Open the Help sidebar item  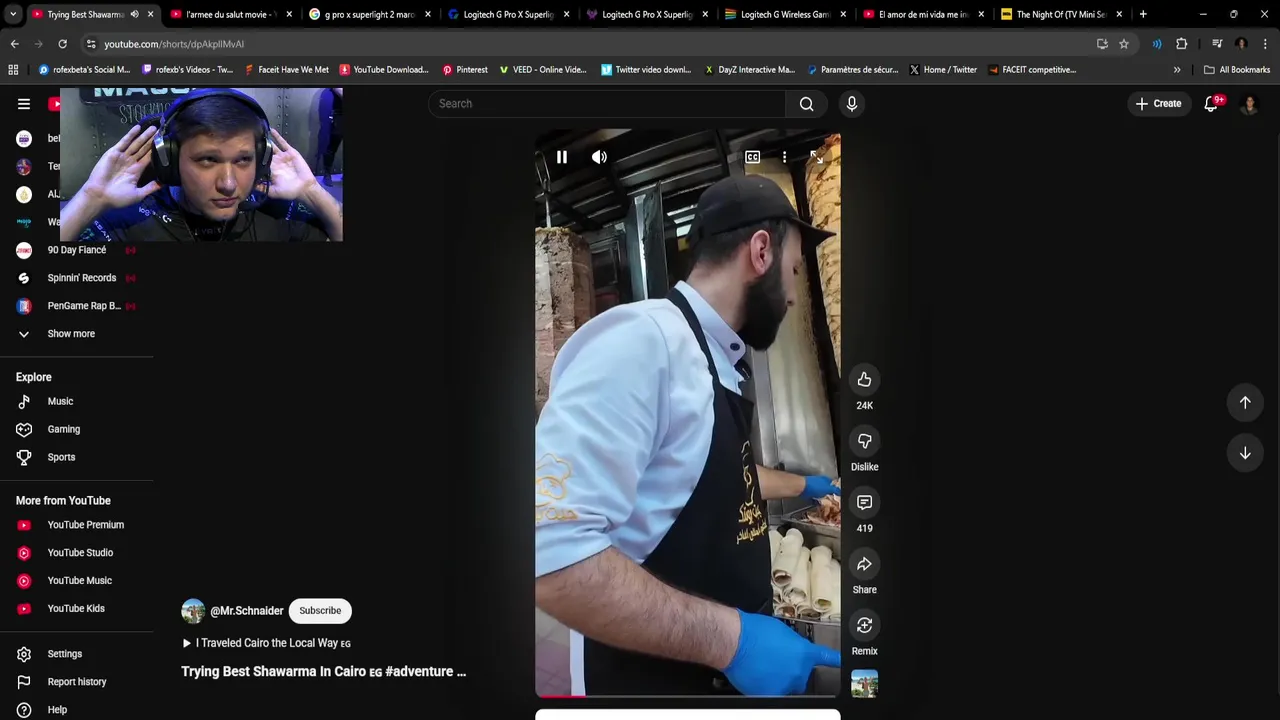click(x=77, y=710)
